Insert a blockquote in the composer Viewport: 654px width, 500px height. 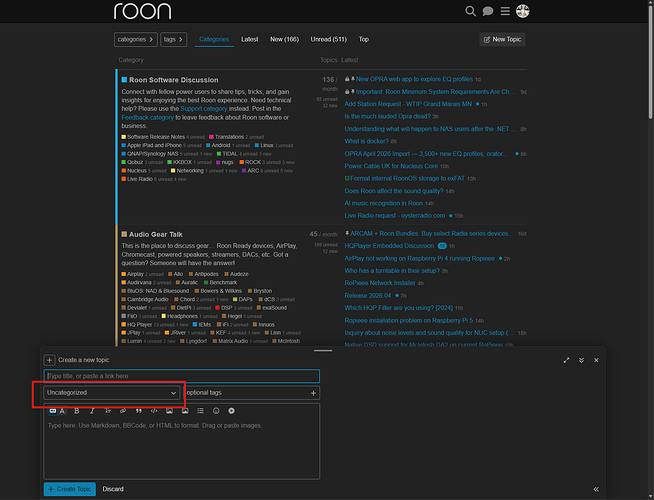point(138,411)
